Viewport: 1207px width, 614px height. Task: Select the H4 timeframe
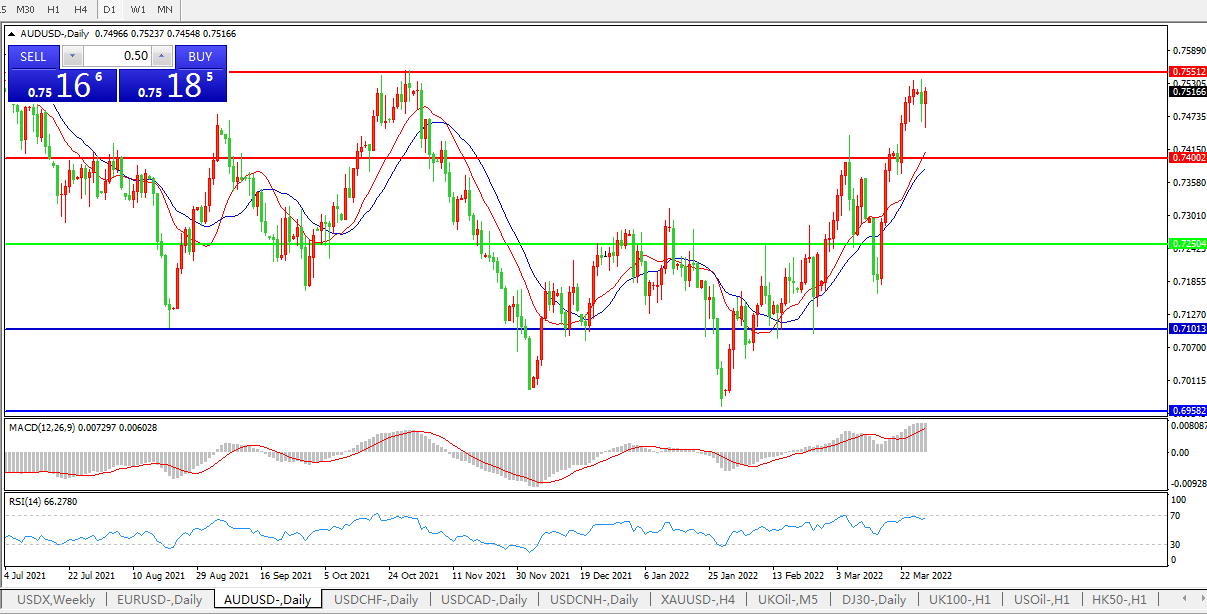pos(81,9)
